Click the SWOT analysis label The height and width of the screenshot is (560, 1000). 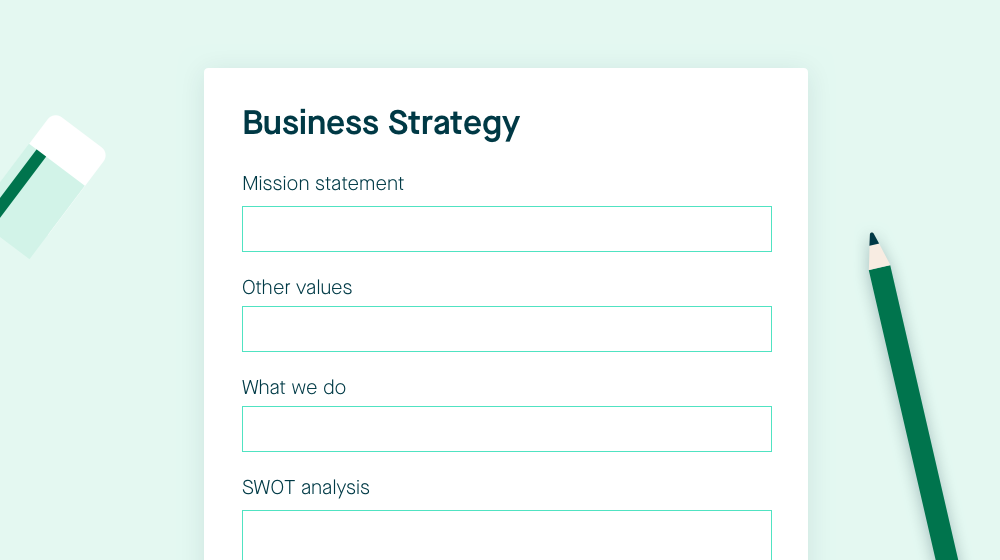click(x=306, y=488)
